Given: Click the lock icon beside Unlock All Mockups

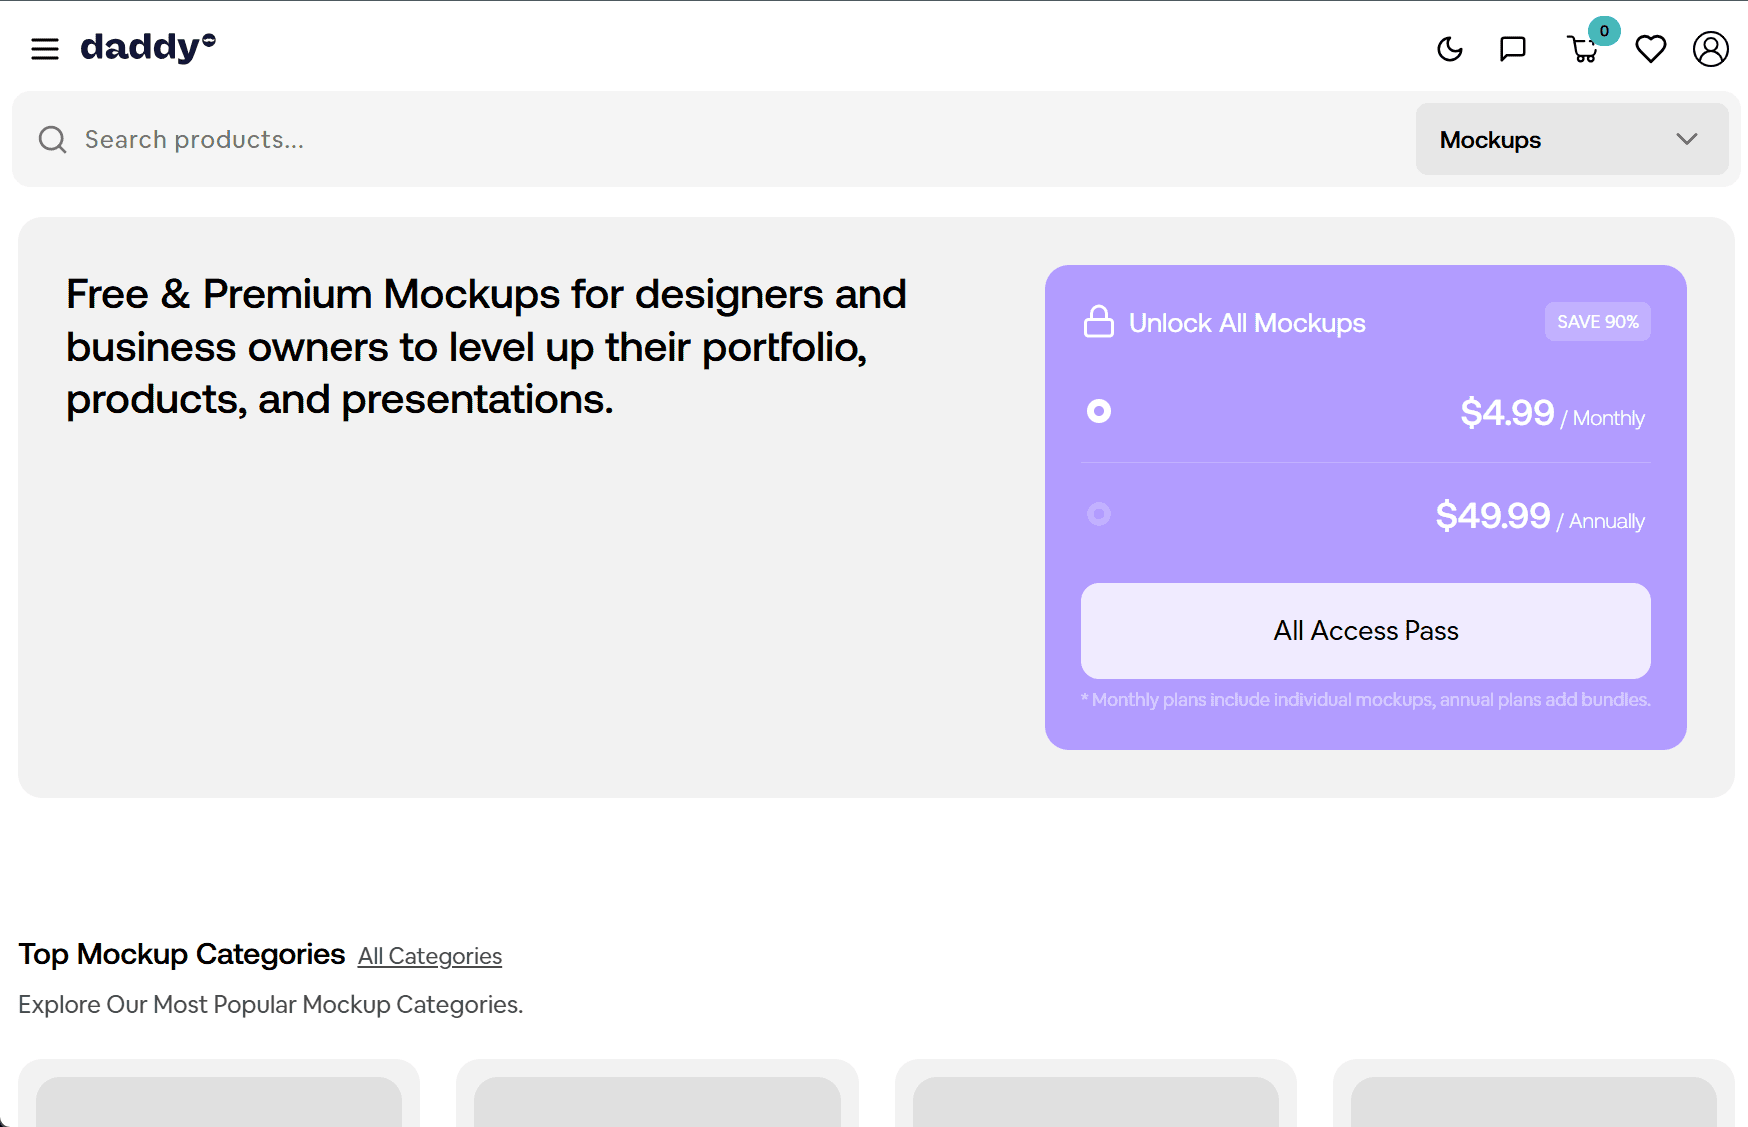Looking at the screenshot, I should click(1098, 322).
